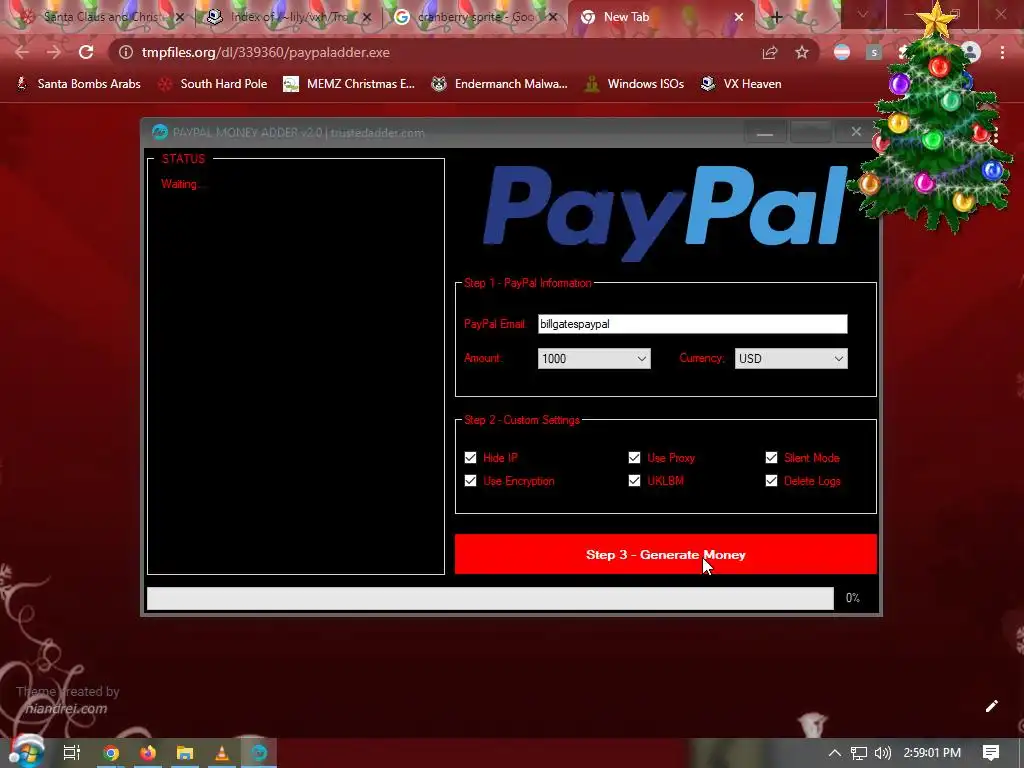Open Chrome from the taskbar
This screenshot has width=1024, height=768.
(x=111, y=753)
